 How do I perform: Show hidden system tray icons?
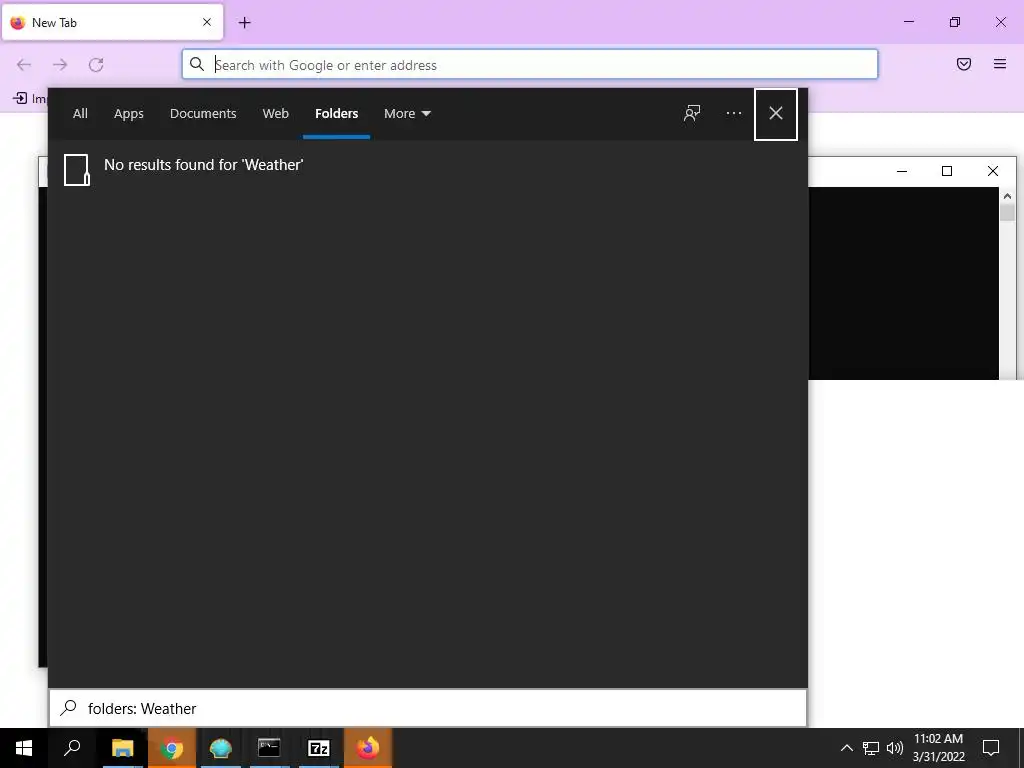[846, 748]
